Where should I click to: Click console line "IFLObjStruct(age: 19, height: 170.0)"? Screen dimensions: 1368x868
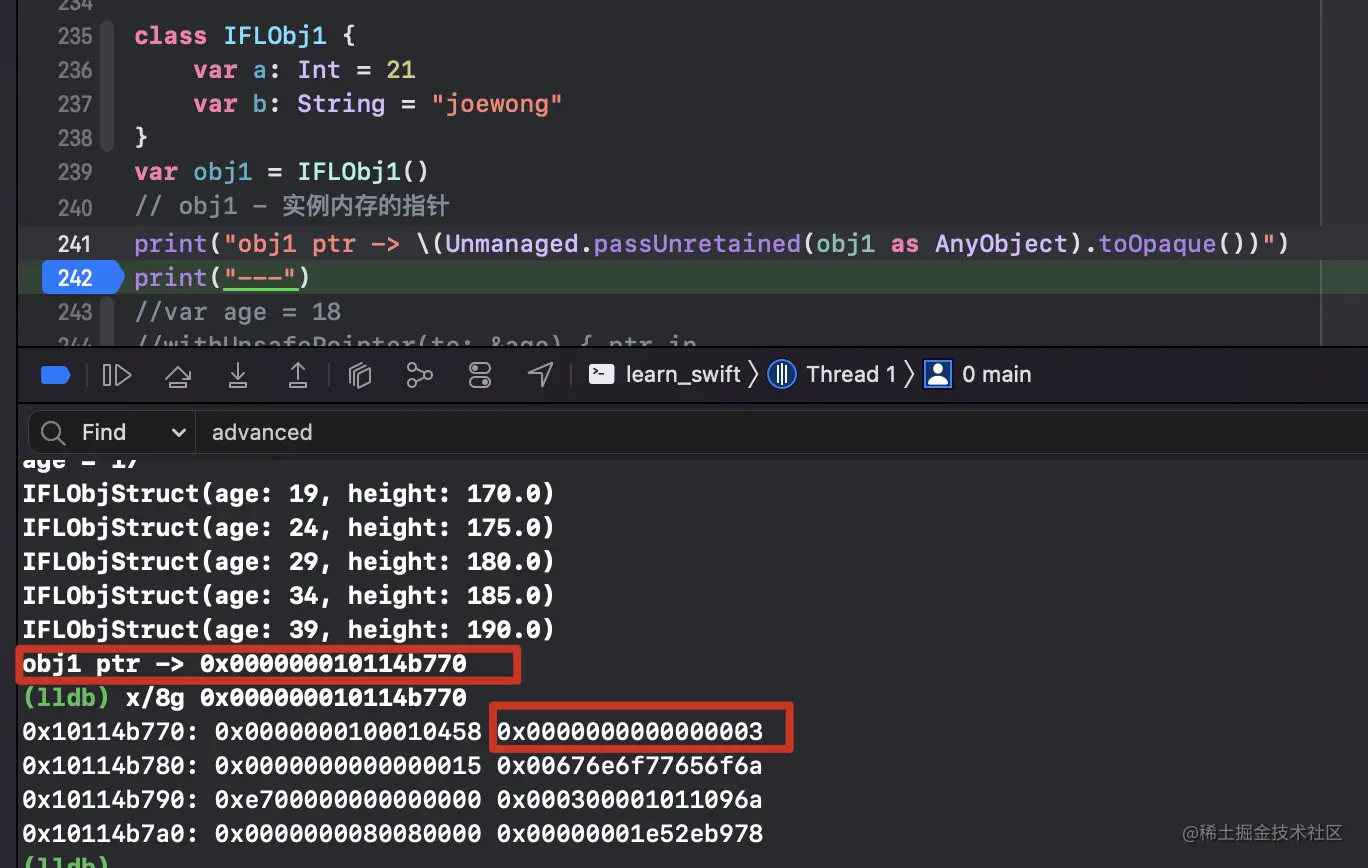click(288, 494)
